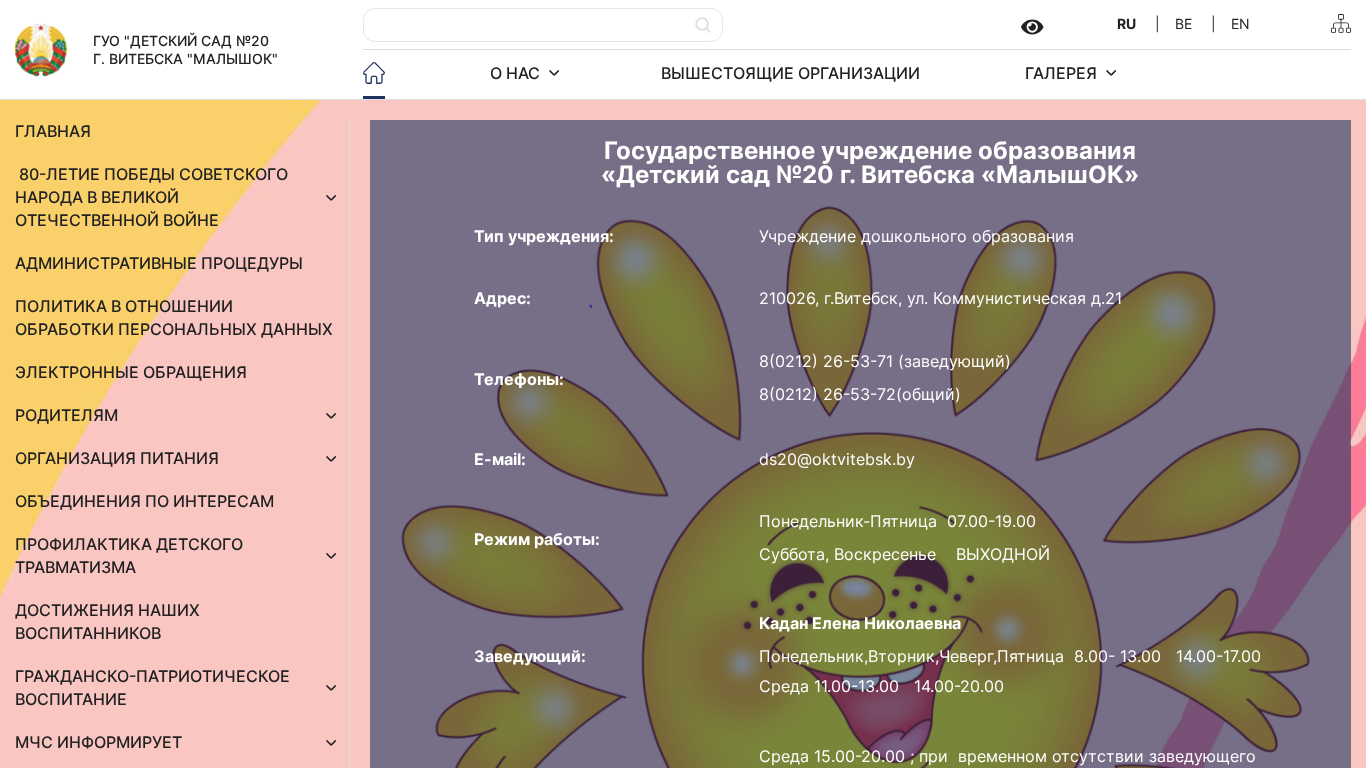
Task: Click phone 8(0212) 26-53-72(общий)
Action: [x=860, y=394]
